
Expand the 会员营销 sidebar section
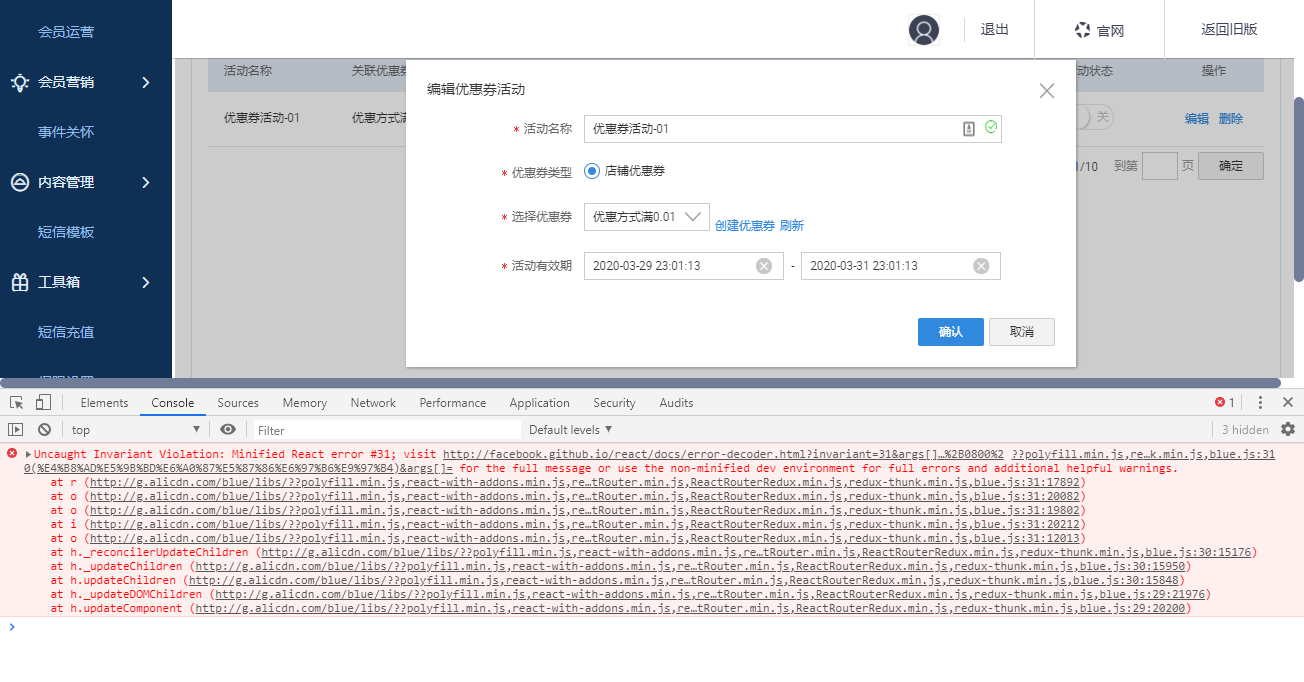coord(146,82)
